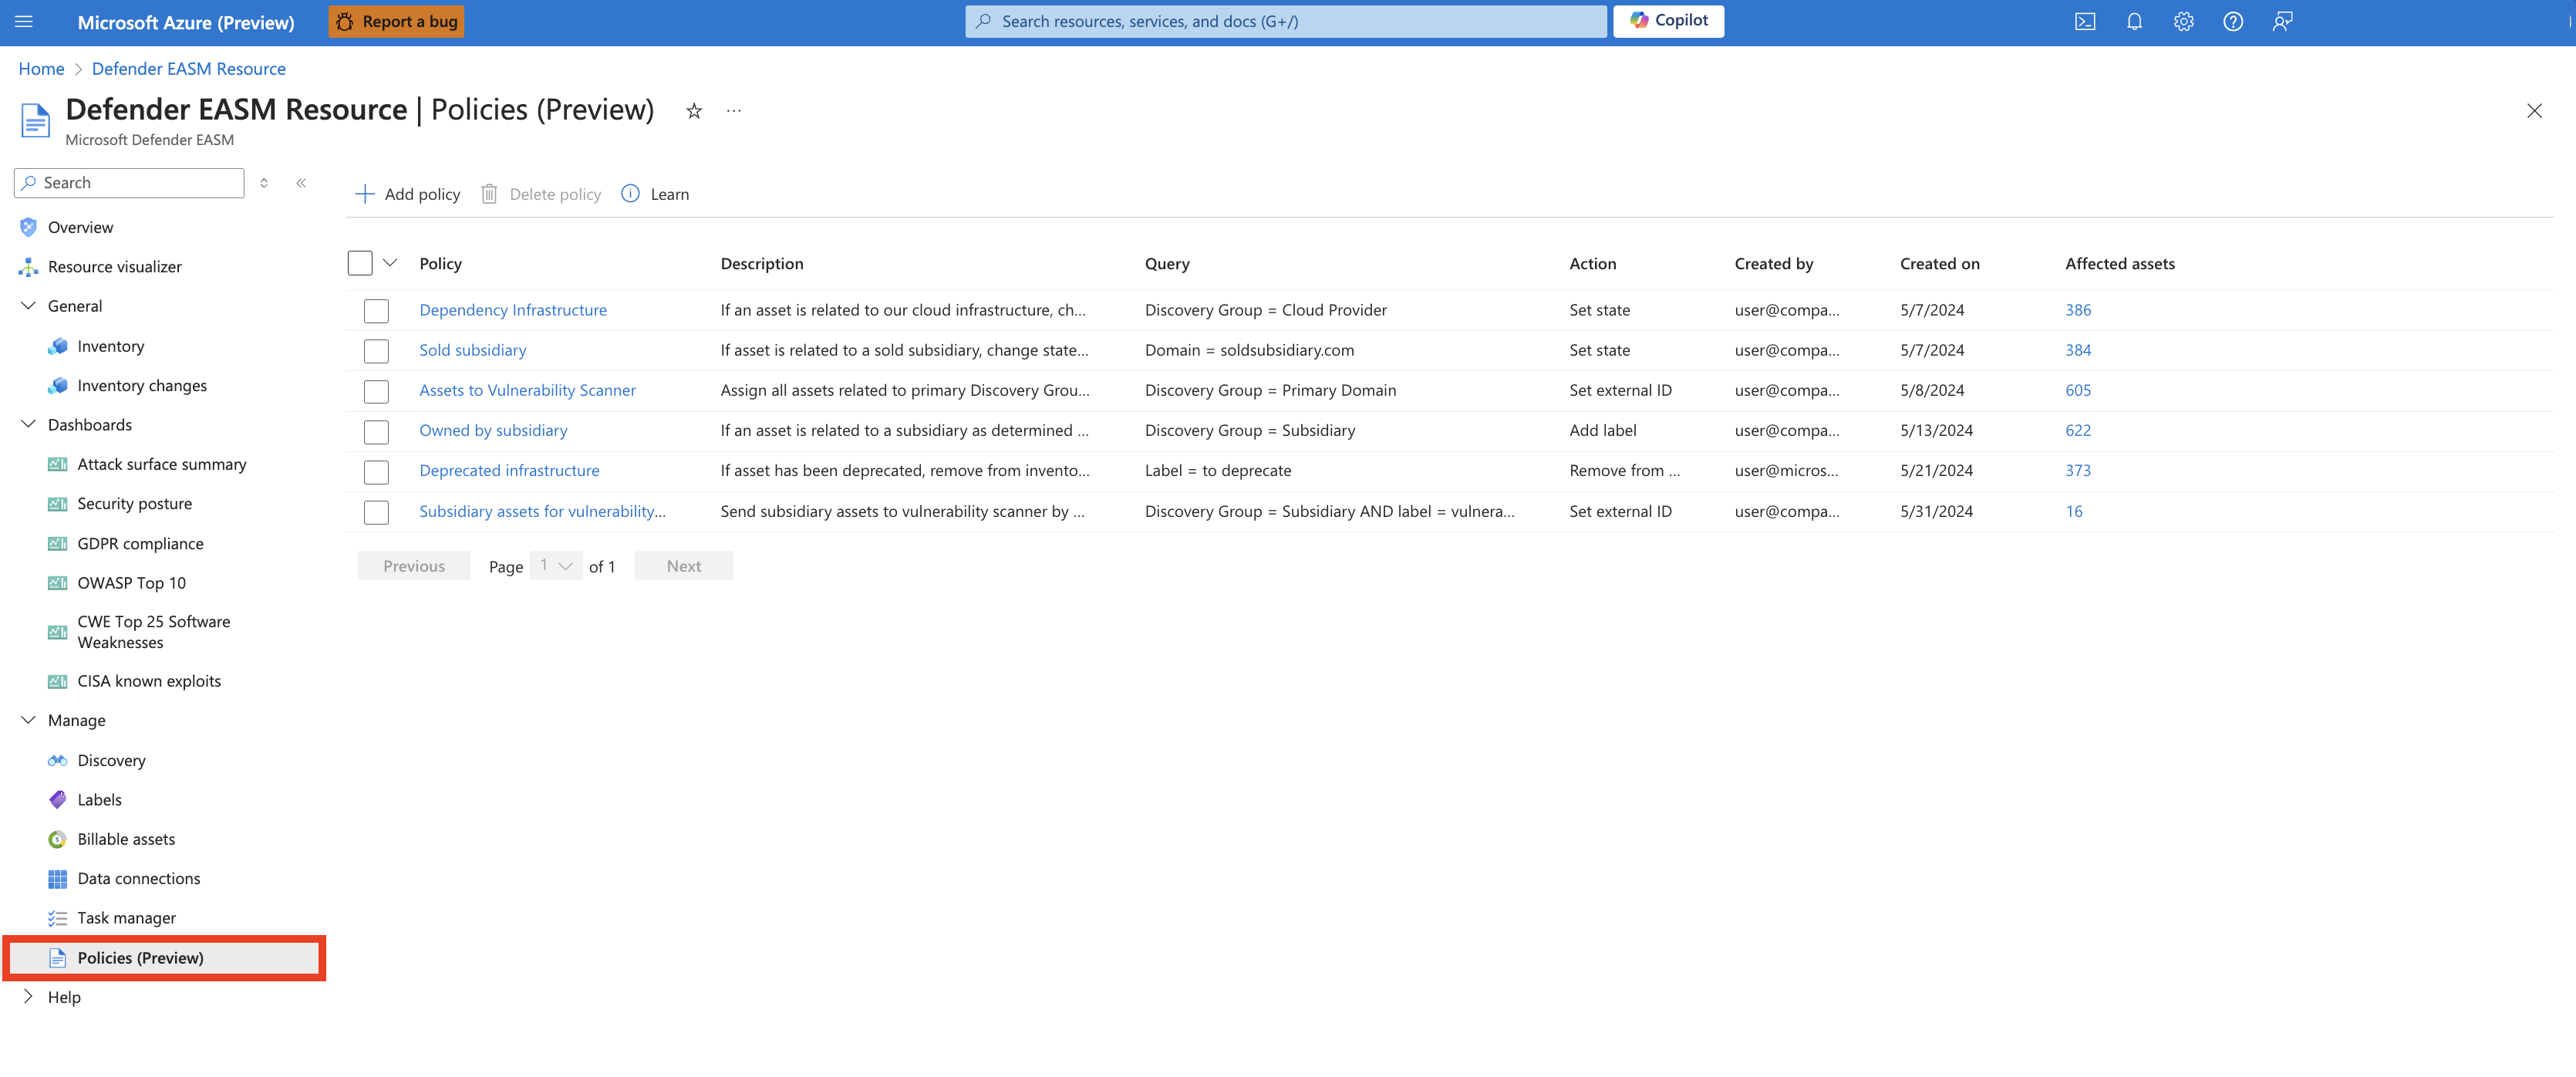Image resolution: width=2576 pixels, height=1077 pixels.
Task: Open Inventory changes in sidebar
Action: point(142,386)
